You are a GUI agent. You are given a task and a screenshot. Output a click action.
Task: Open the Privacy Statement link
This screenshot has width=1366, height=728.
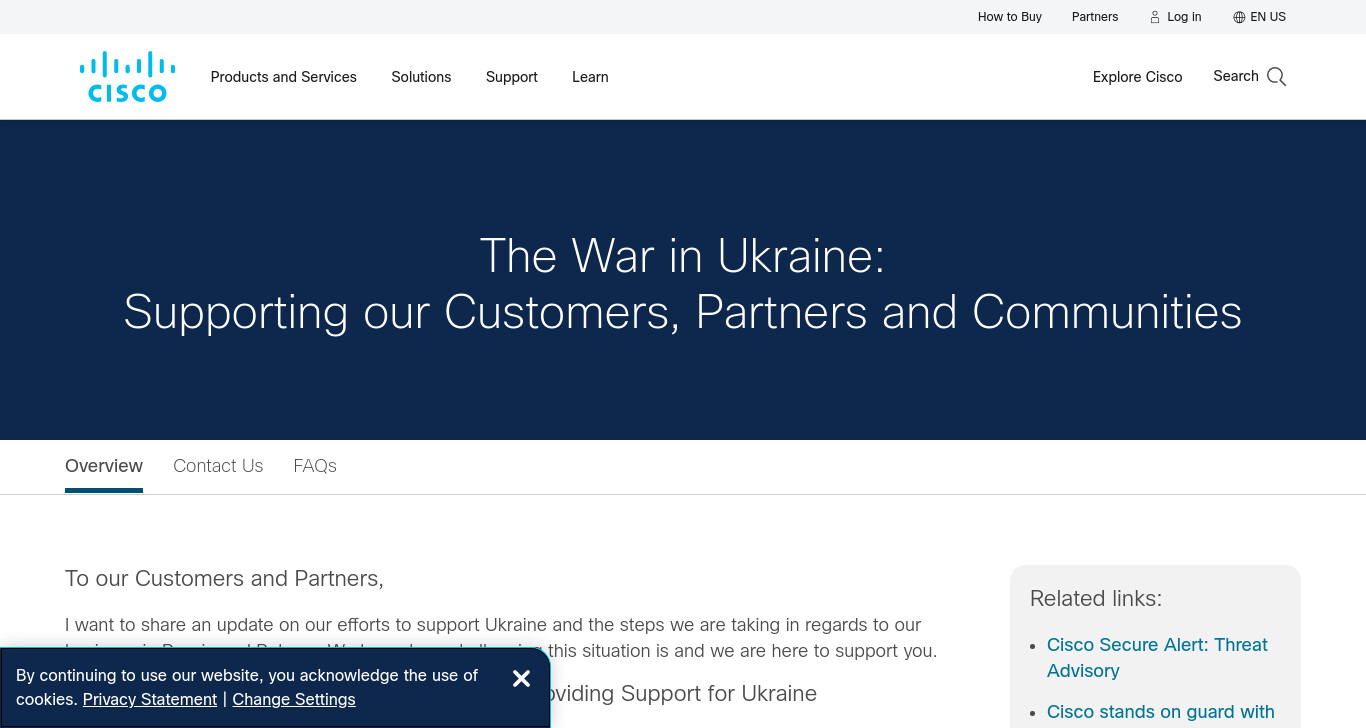pyautogui.click(x=150, y=699)
